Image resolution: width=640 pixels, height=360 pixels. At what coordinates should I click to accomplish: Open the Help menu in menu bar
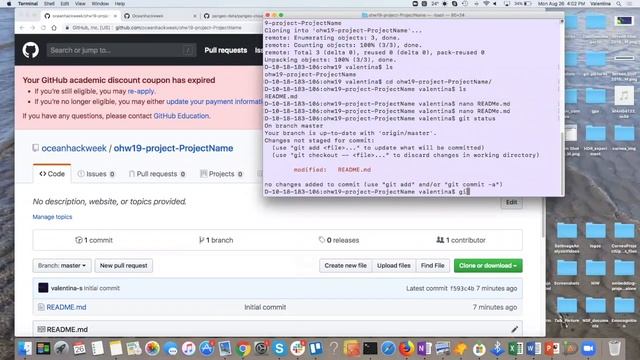tap(120, 4)
